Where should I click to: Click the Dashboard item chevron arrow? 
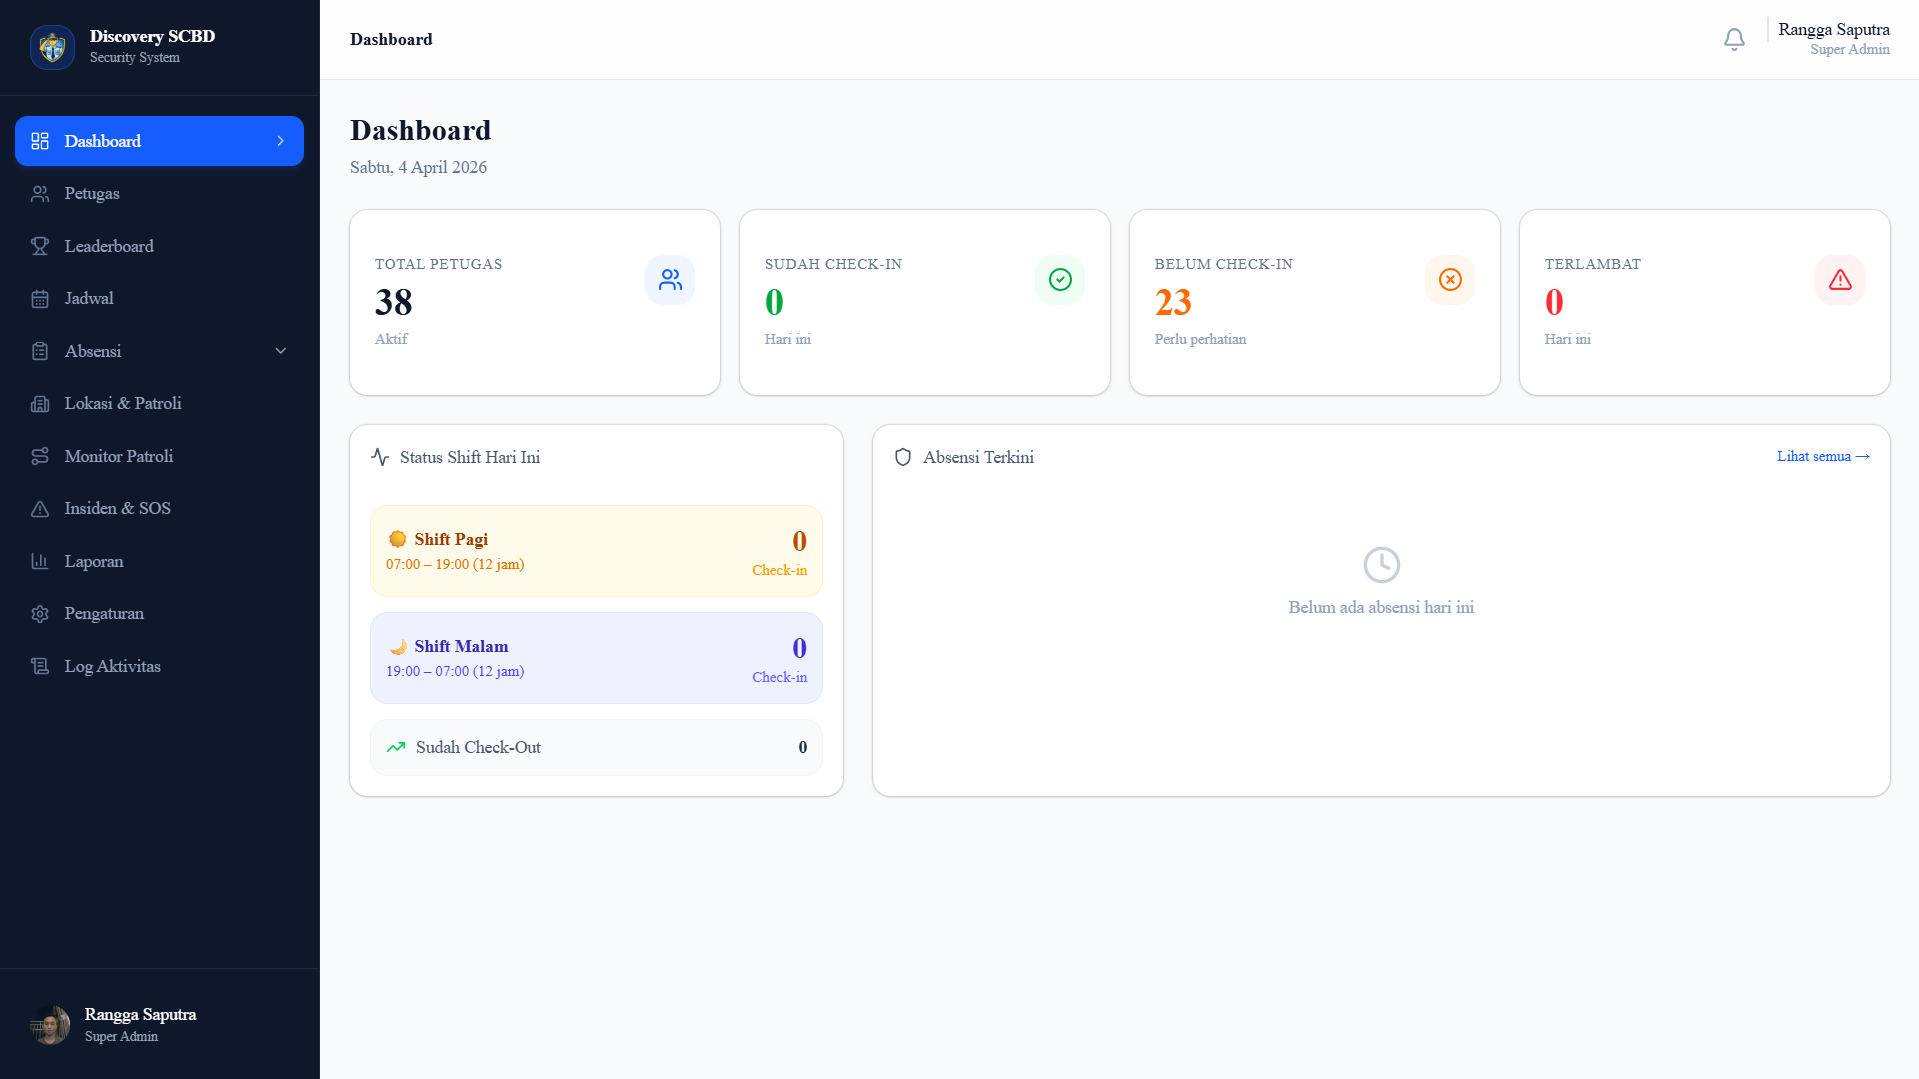pyautogui.click(x=280, y=141)
